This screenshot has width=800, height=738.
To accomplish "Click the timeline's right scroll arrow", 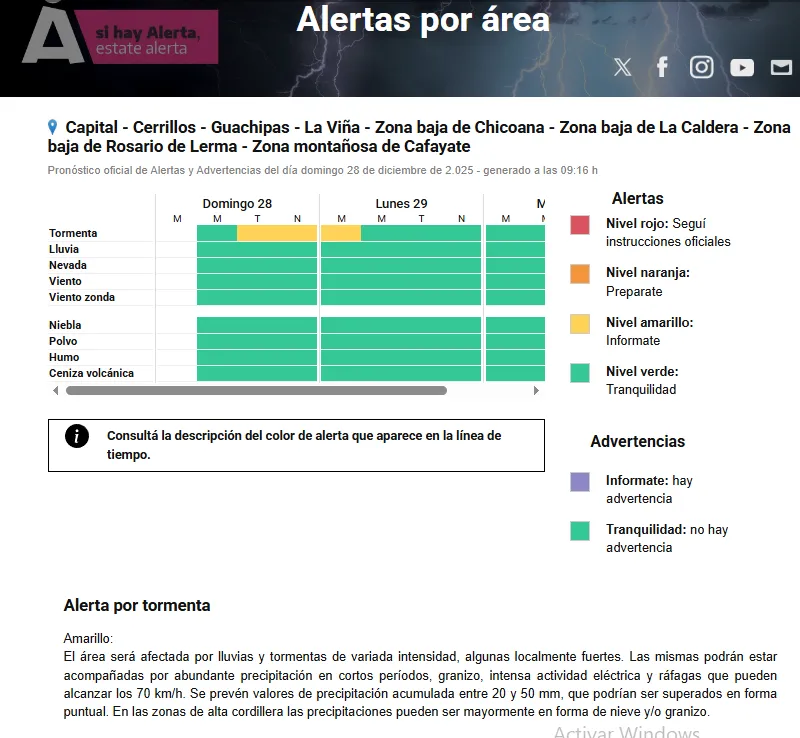I will pos(537,390).
